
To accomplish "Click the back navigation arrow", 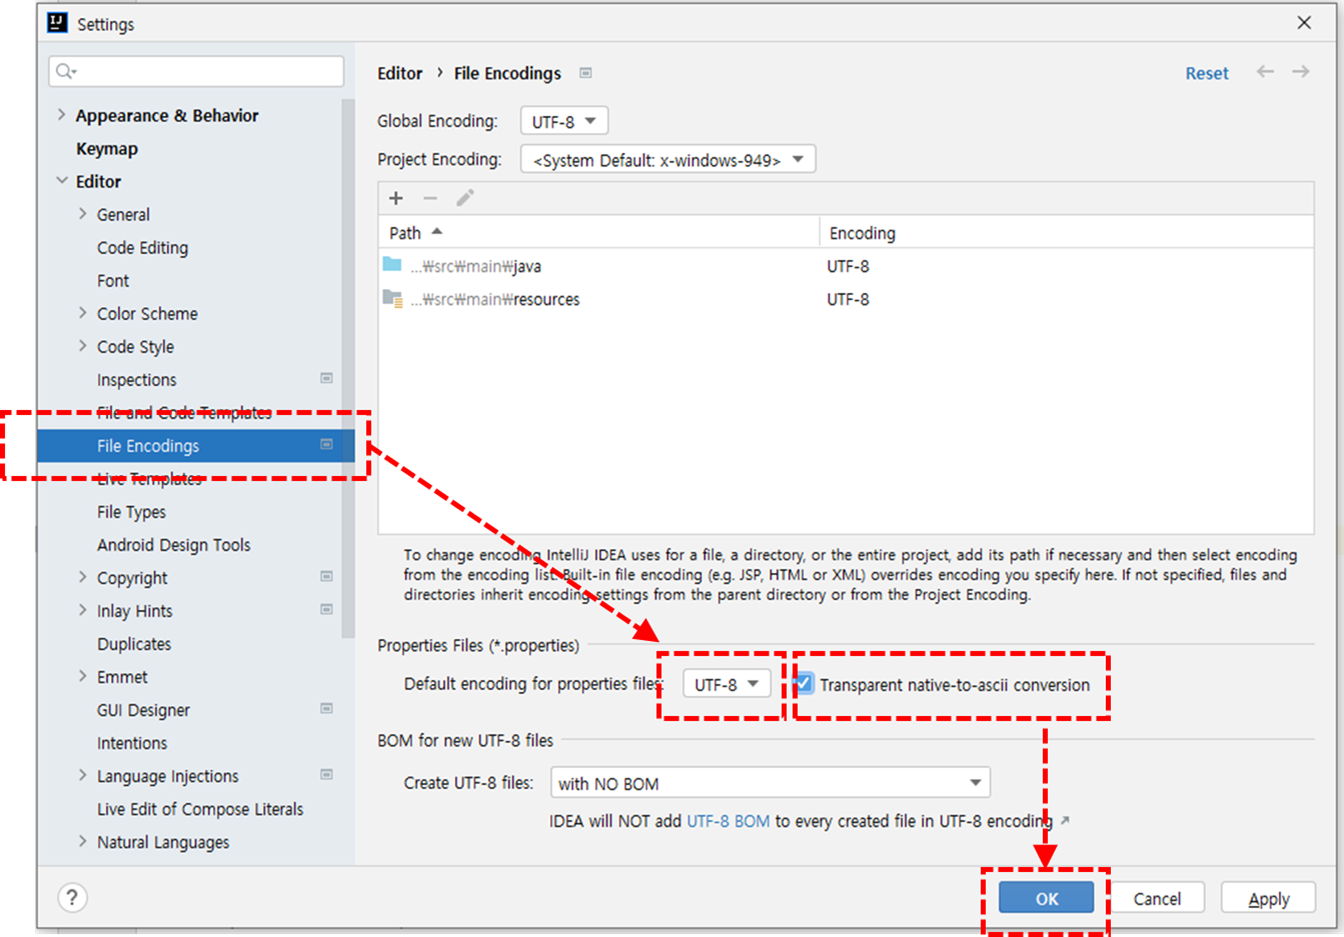I will [x=1265, y=72].
